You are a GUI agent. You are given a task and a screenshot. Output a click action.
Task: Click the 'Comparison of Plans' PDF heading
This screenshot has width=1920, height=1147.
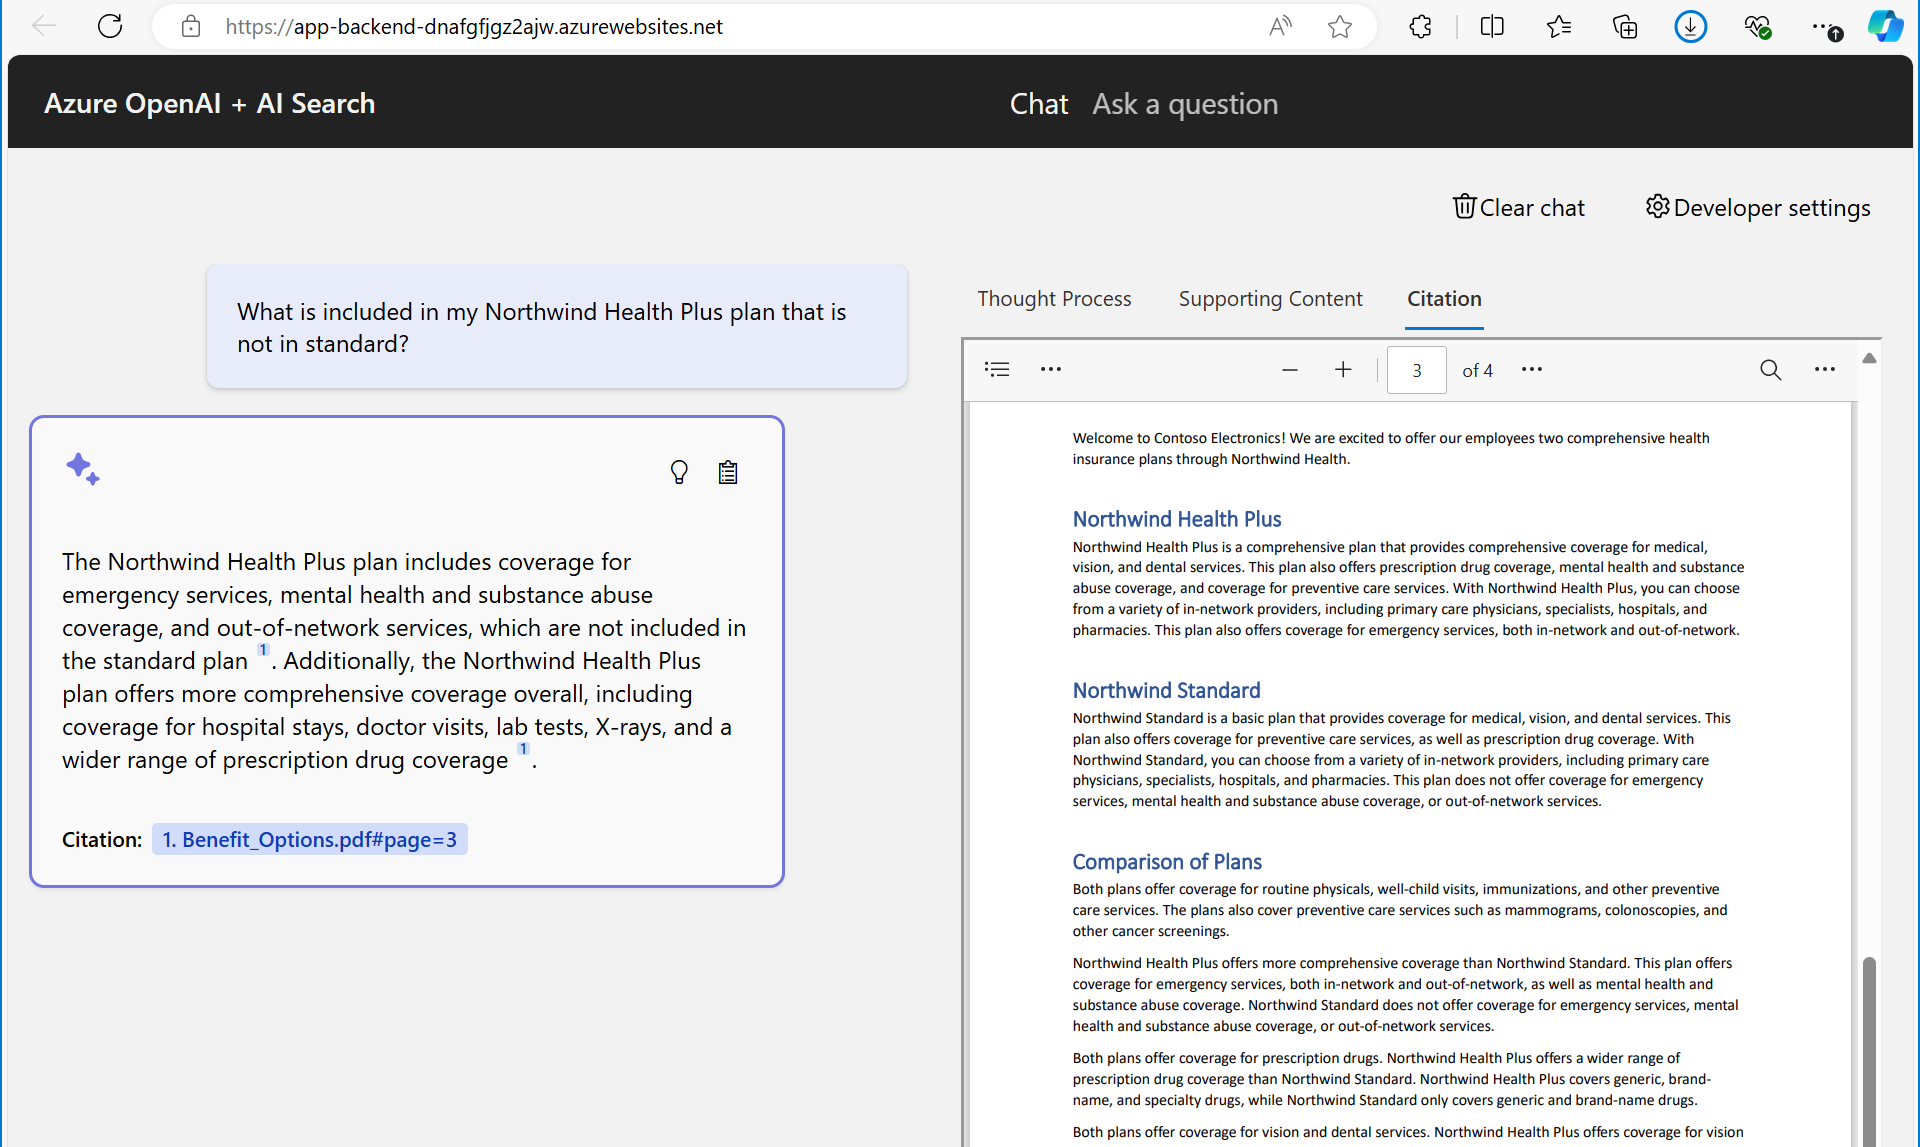pyautogui.click(x=1167, y=861)
